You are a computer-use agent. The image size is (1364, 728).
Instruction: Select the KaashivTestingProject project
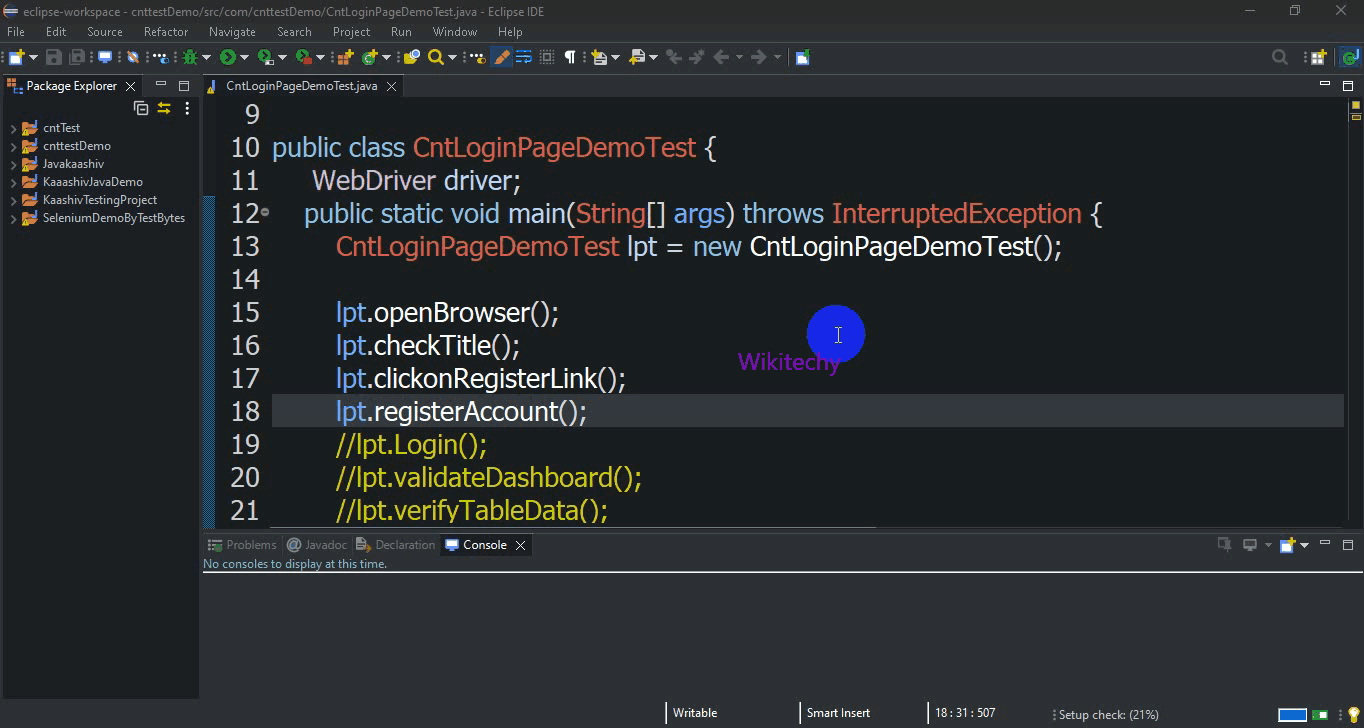99,200
